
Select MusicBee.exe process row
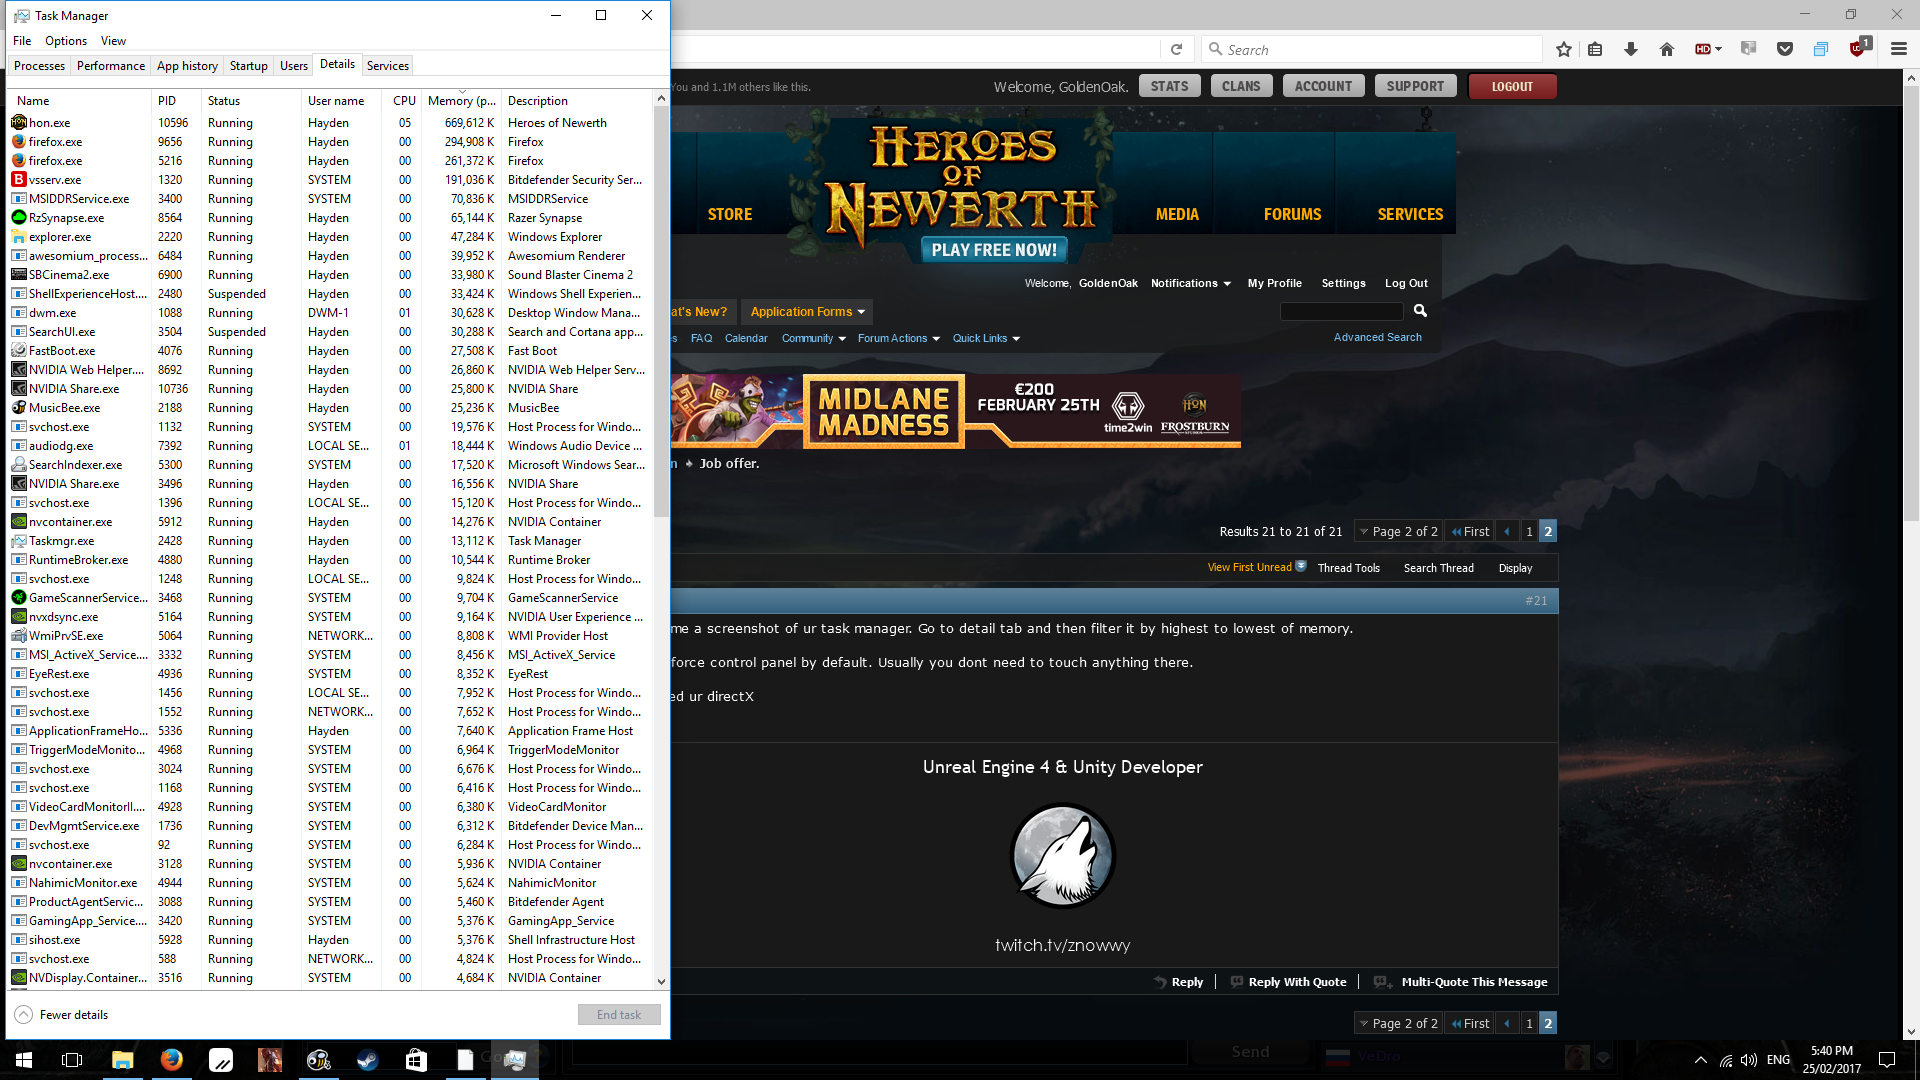[x=330, y=408]
